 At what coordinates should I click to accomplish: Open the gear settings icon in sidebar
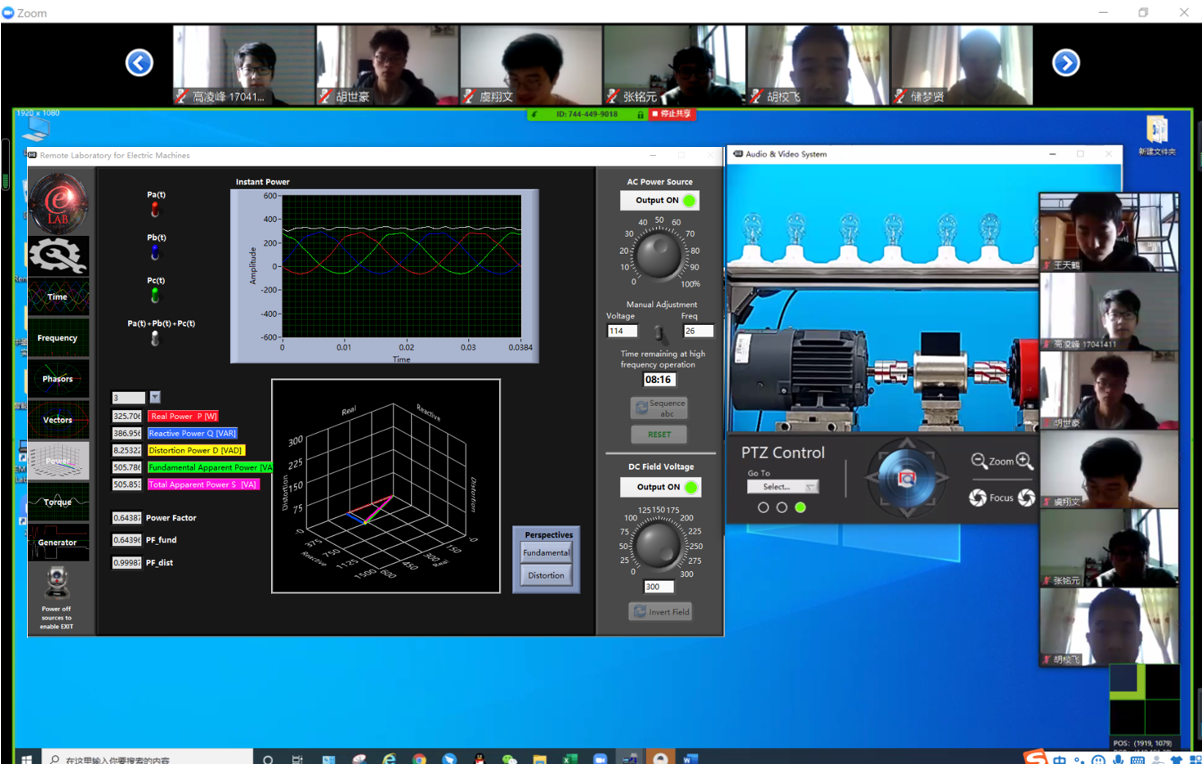click(58, 256)
